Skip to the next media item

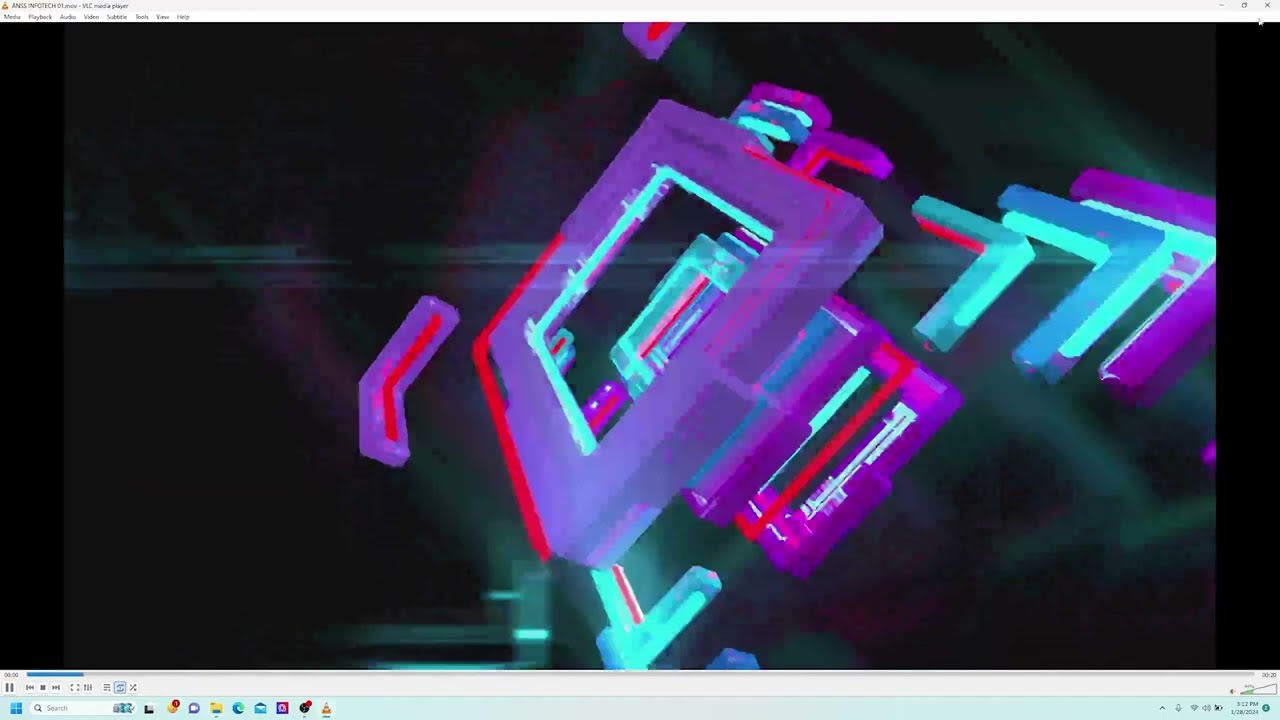(56, 688)
